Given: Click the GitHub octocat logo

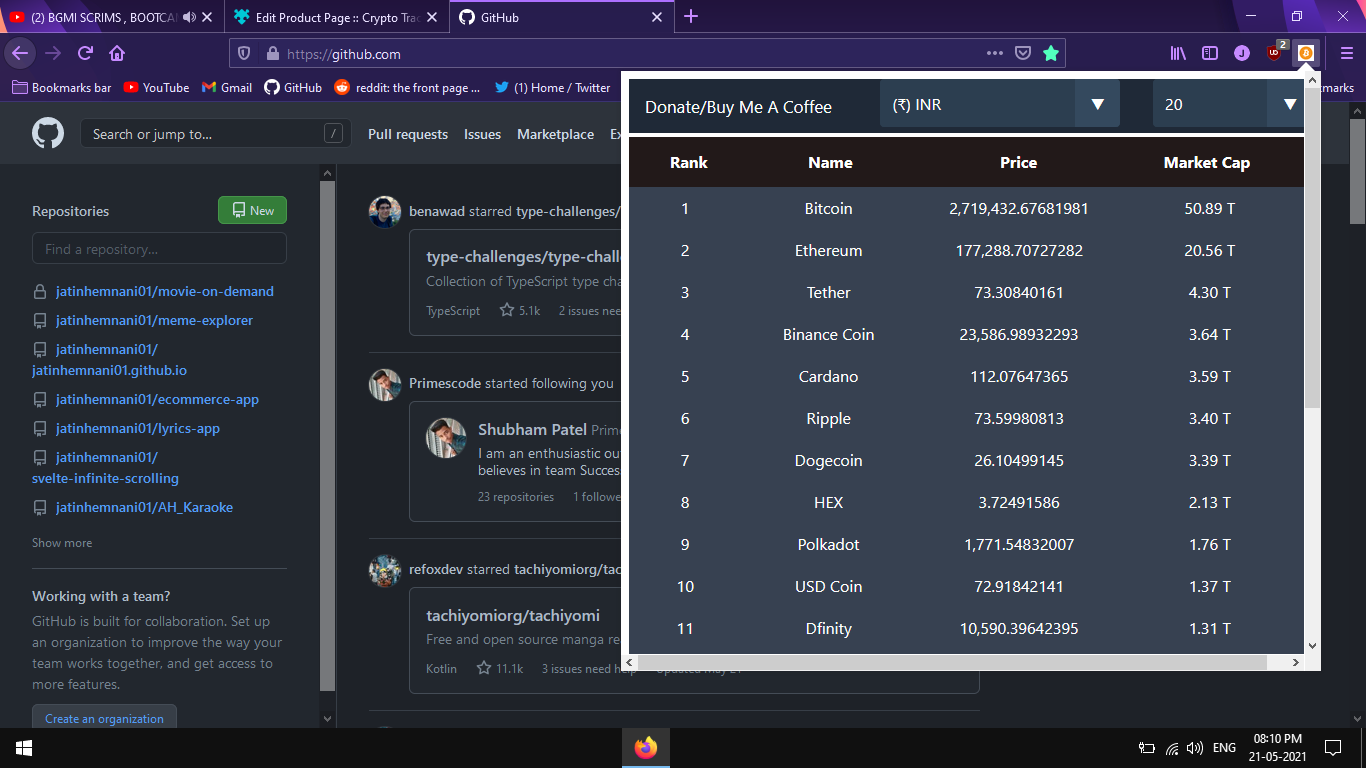Looking at the screenshot, I should click(48, 134).
